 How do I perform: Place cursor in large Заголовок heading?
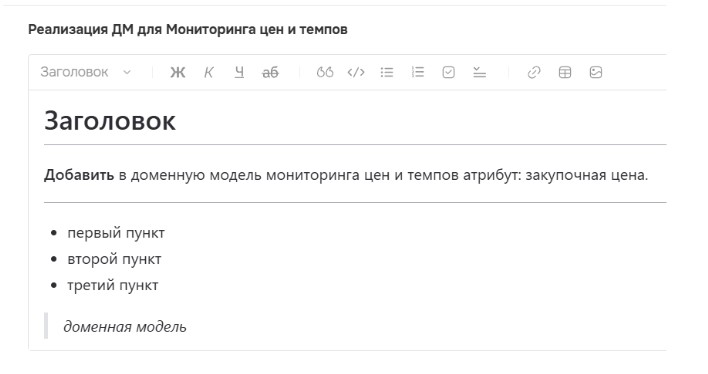[x=110, y=121]
